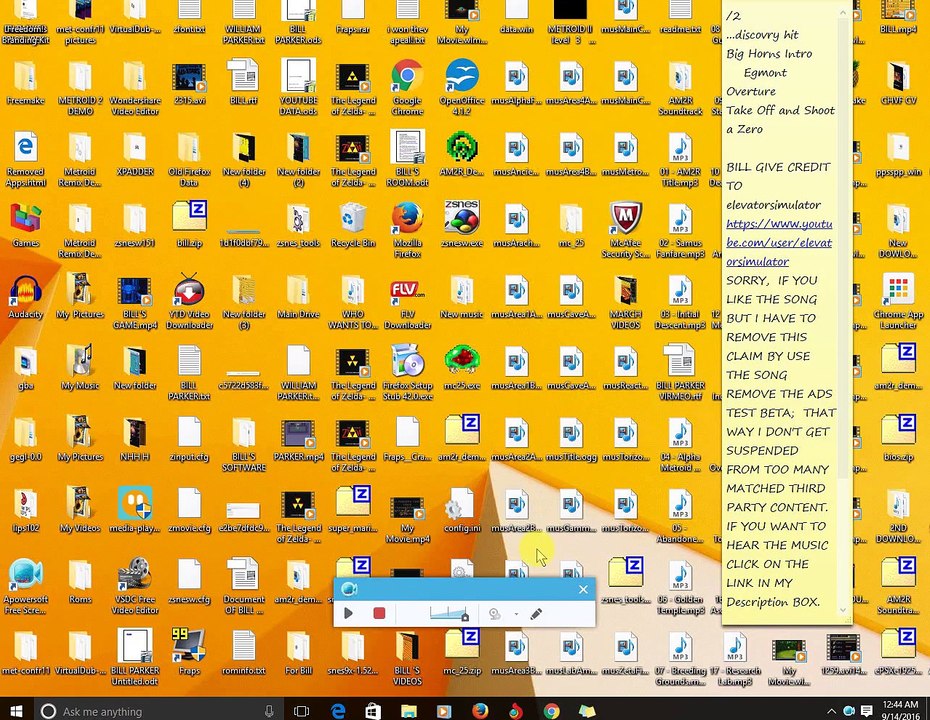Show hidden system tray icons
This screenshot has height=720, width=930.
(x=831, y=711)
